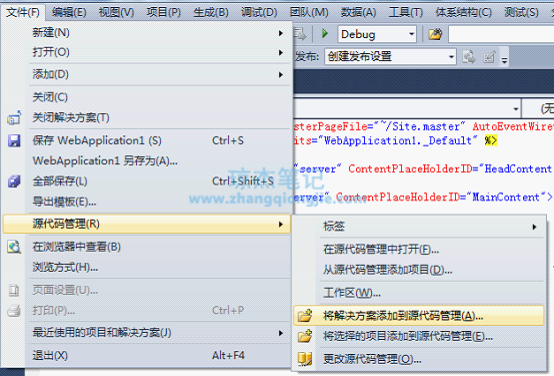Image resolution: width=554 pixels, height=376 pixels.
Task: Click the Save WebApplication1 floppy disk icon
Action: pos(14,141)
